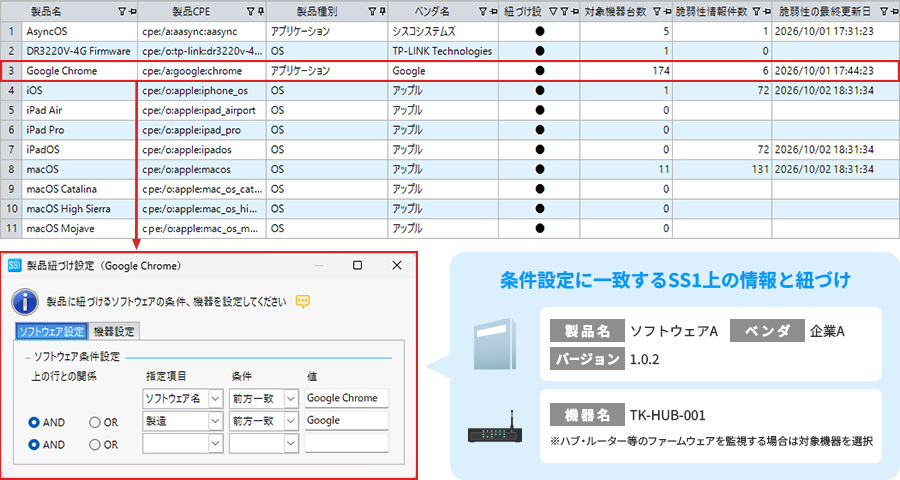Screen dimensions: 900x480
Task: Open the filter for the 製品名 column
Action: click(x=122, y=11)
